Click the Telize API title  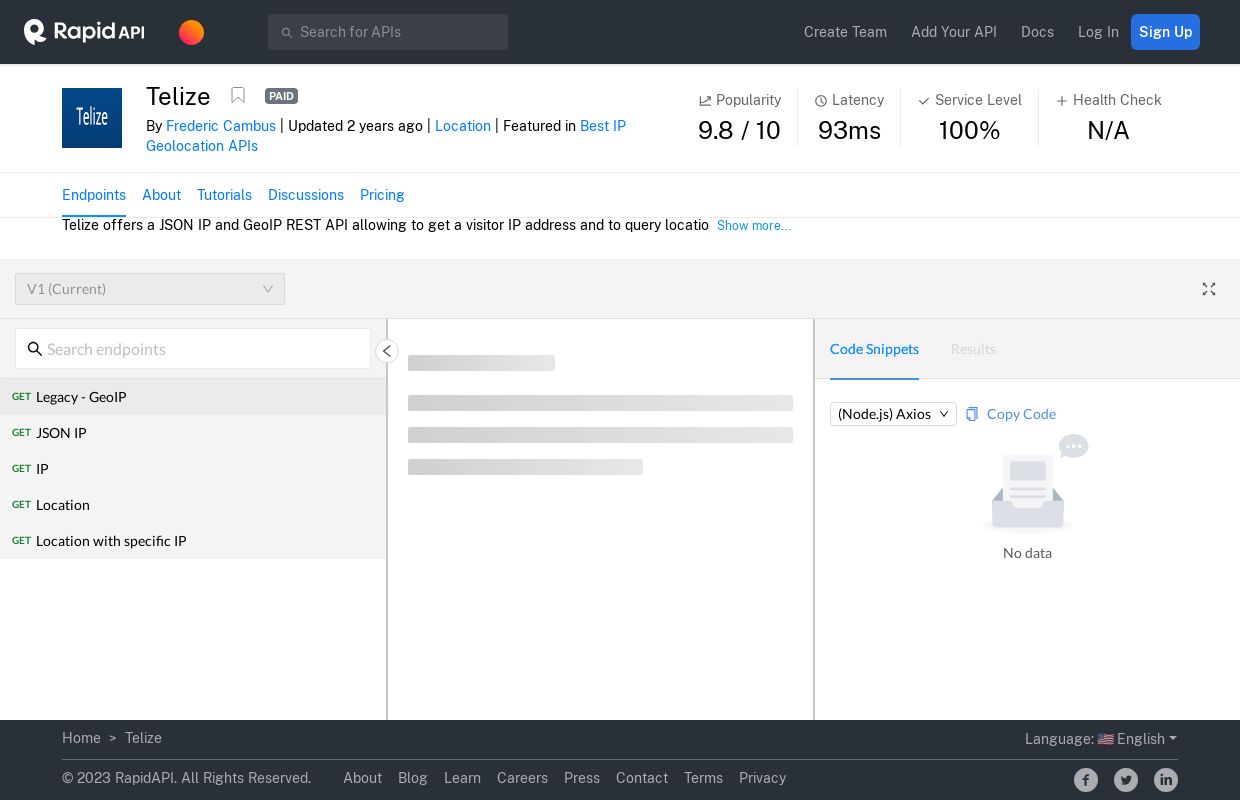coord(178,96)
